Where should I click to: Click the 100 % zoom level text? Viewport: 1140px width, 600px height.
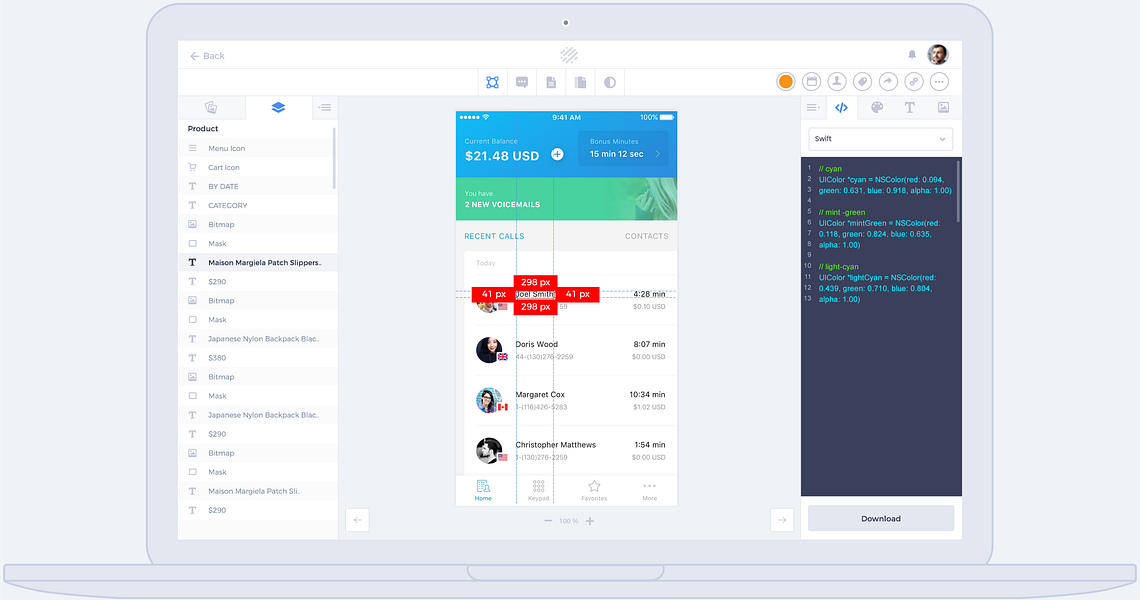tap(569, 521)
